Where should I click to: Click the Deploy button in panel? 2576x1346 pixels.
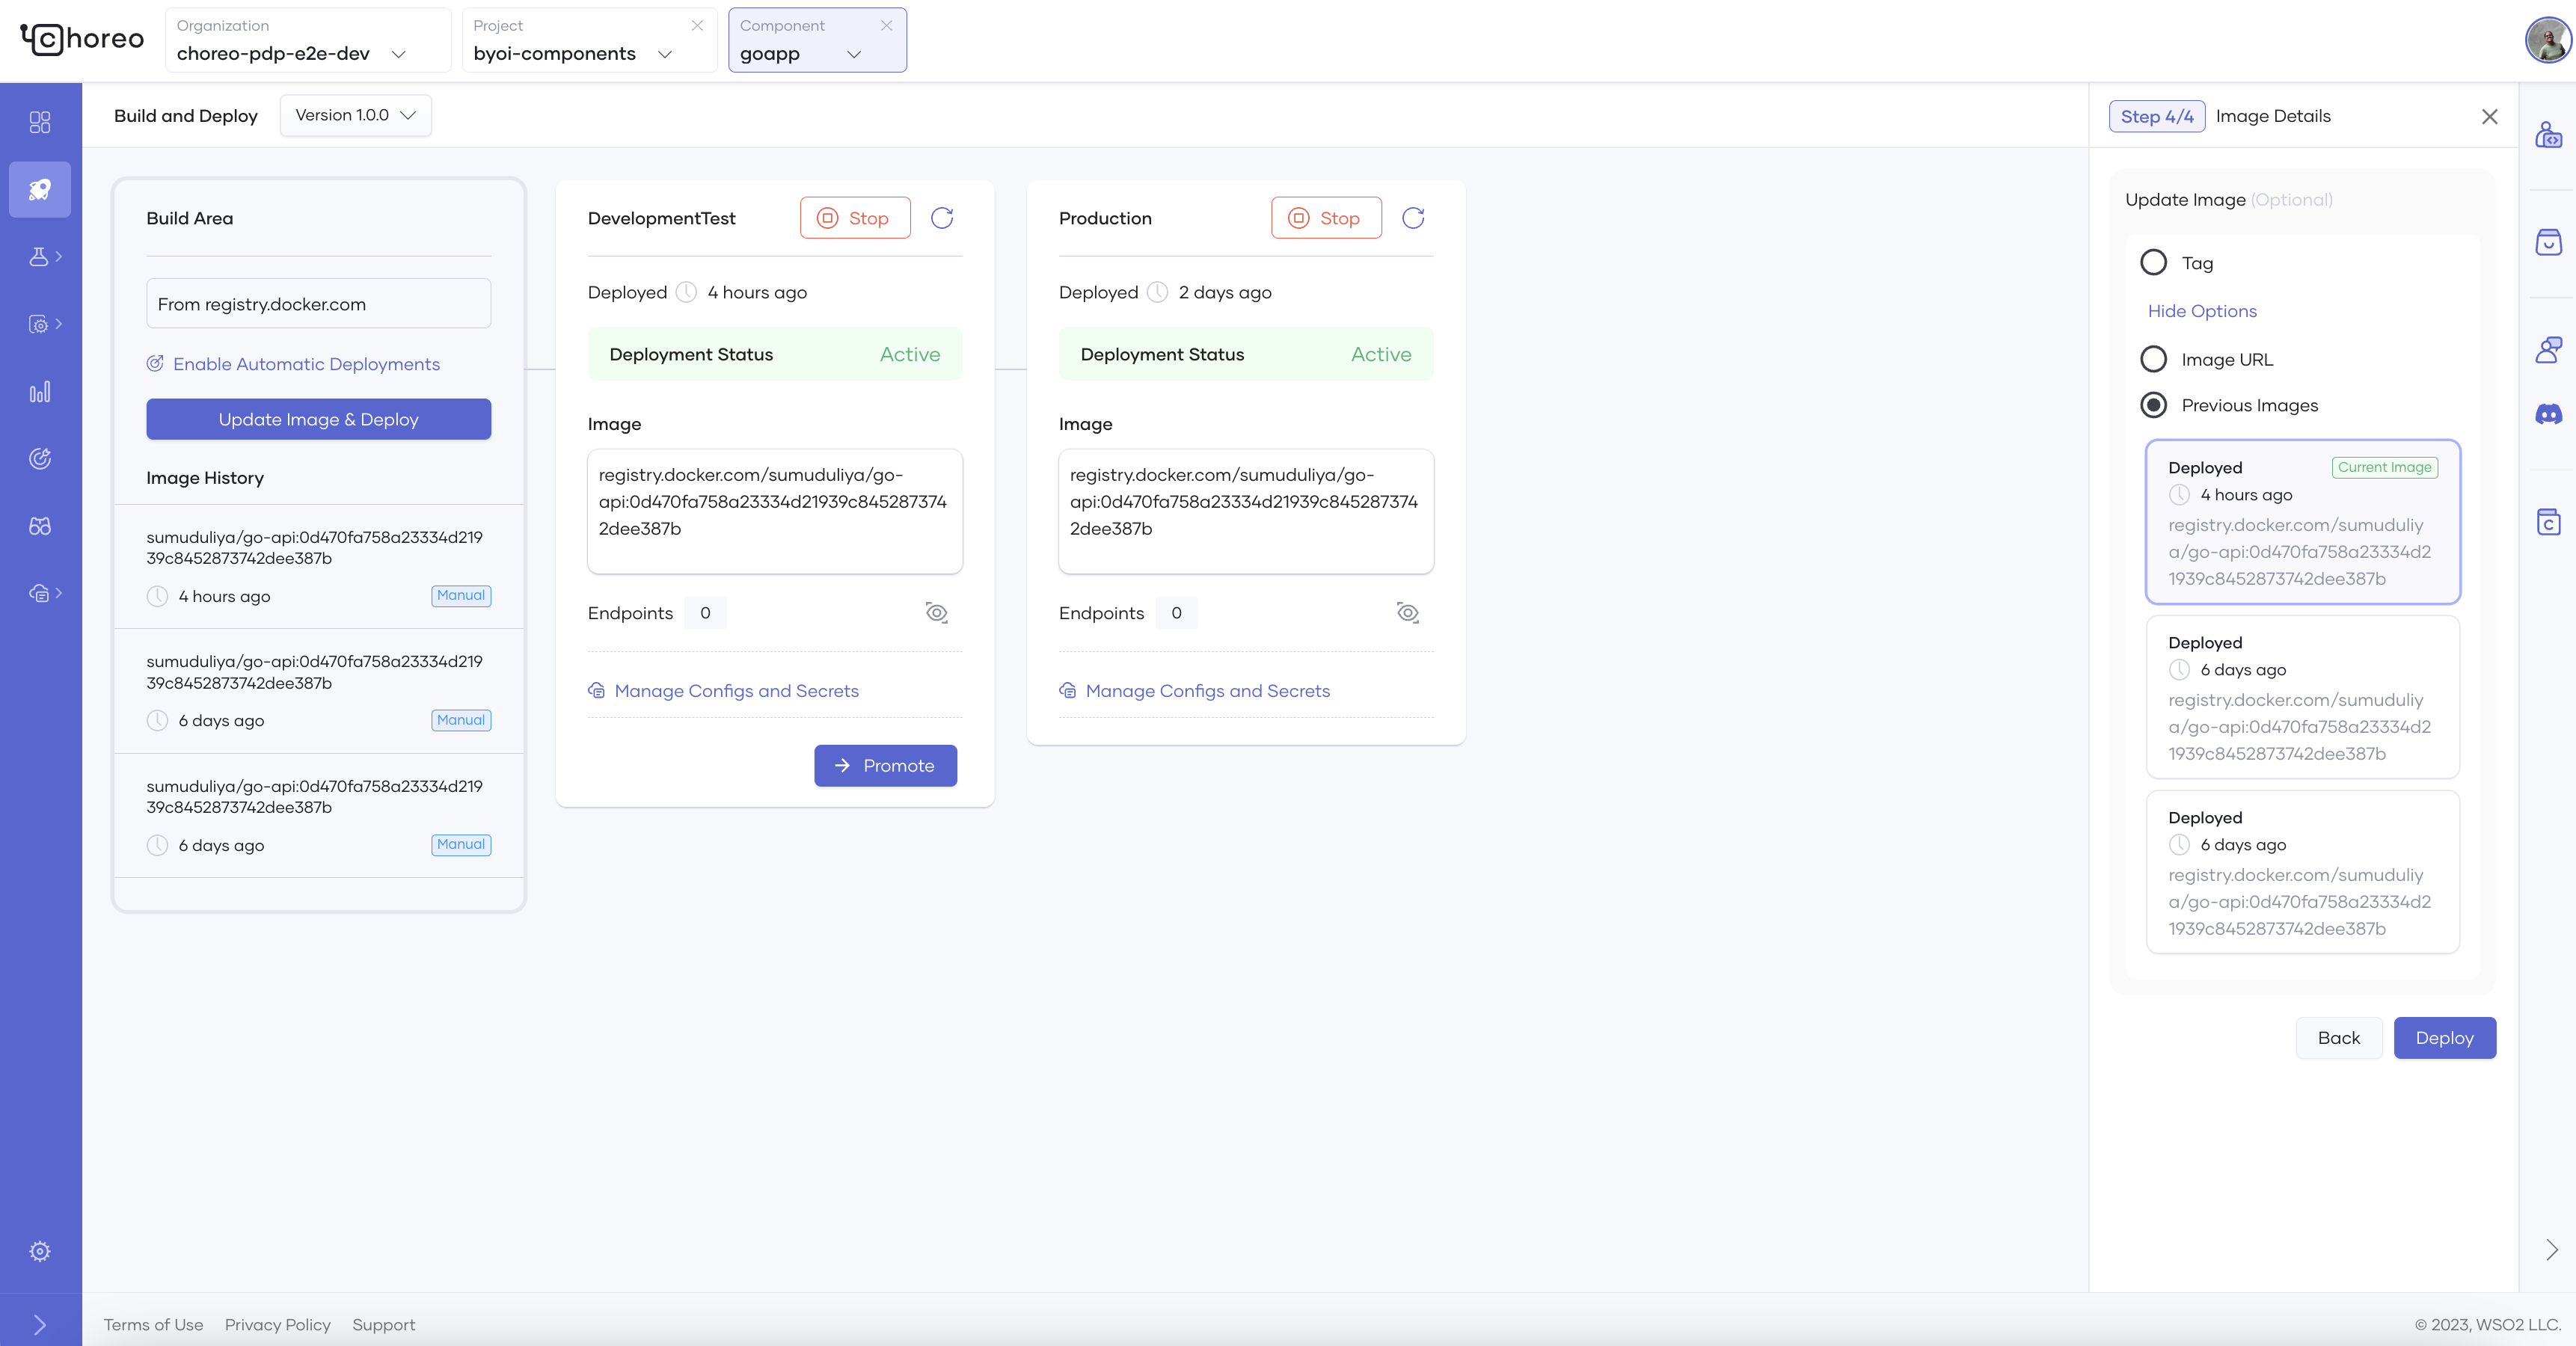2444,1038
